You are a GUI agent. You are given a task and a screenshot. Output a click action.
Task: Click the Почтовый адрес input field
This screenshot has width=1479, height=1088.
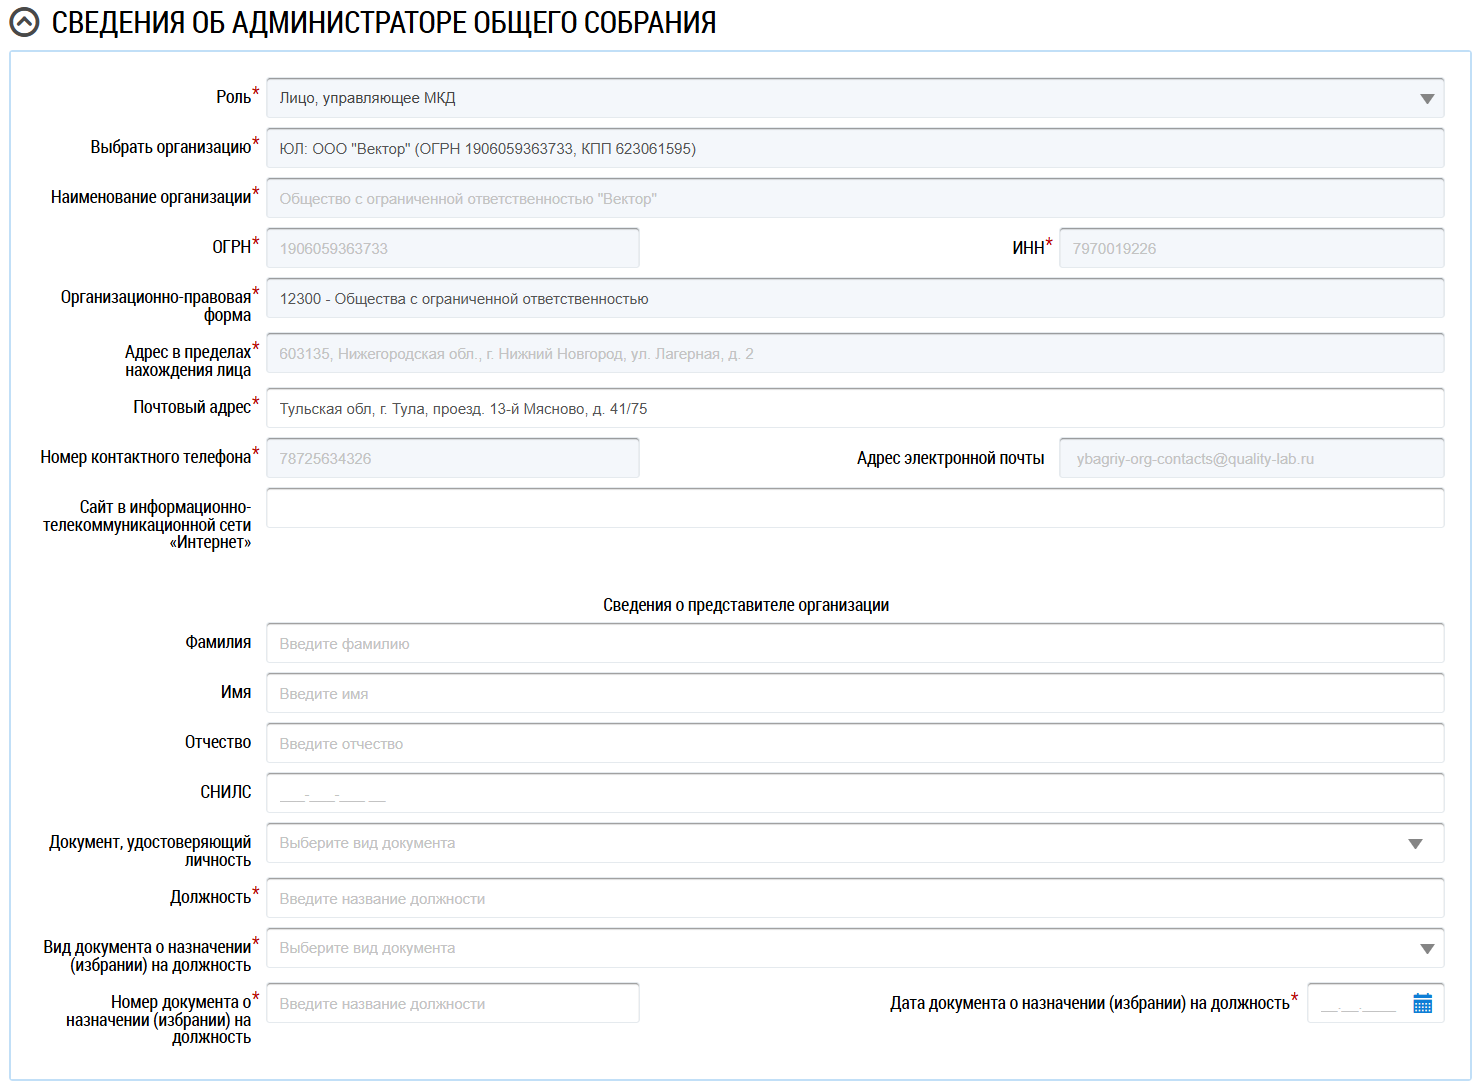click(x=854, y=408)
